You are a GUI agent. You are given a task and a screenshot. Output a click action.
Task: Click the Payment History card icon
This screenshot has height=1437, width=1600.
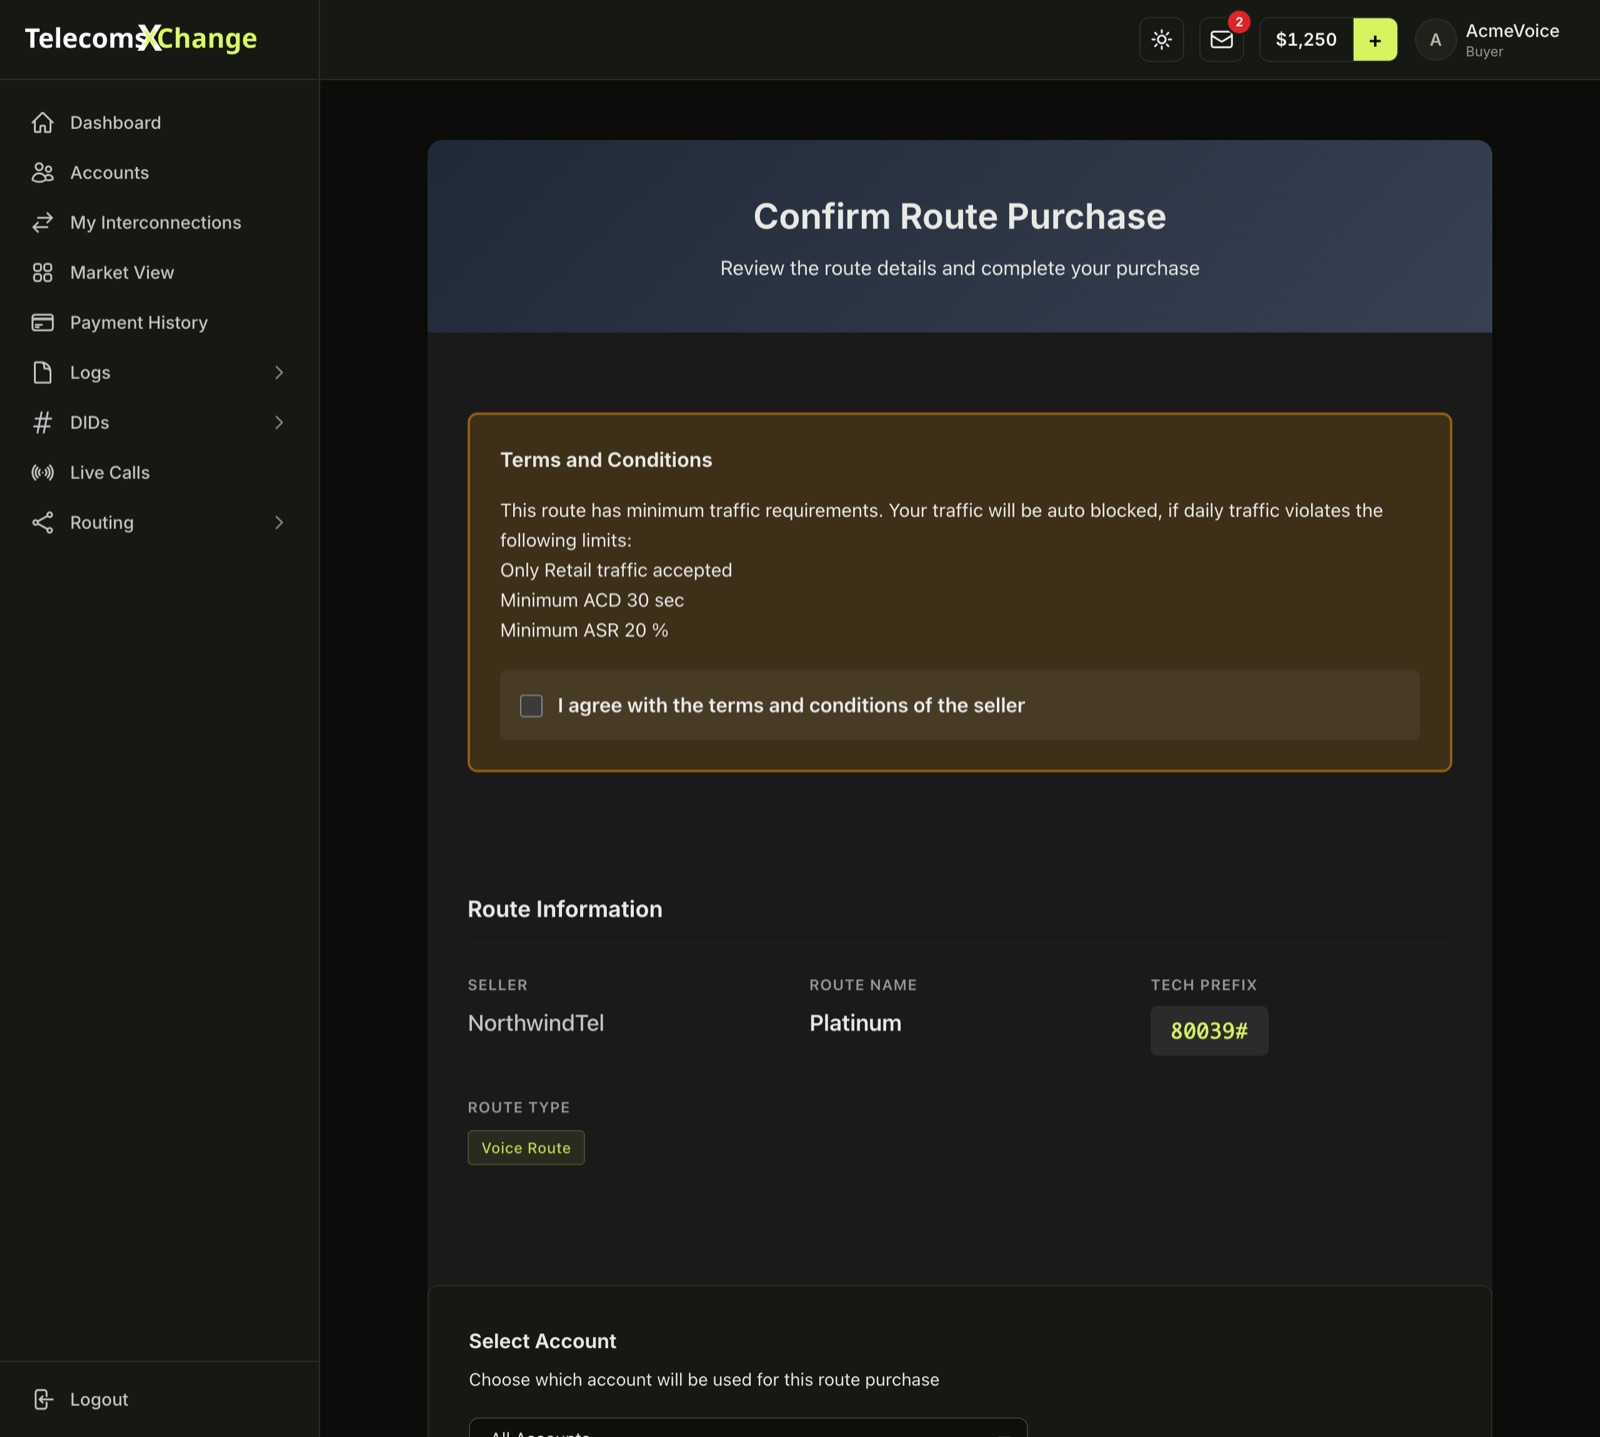point(42,322)
